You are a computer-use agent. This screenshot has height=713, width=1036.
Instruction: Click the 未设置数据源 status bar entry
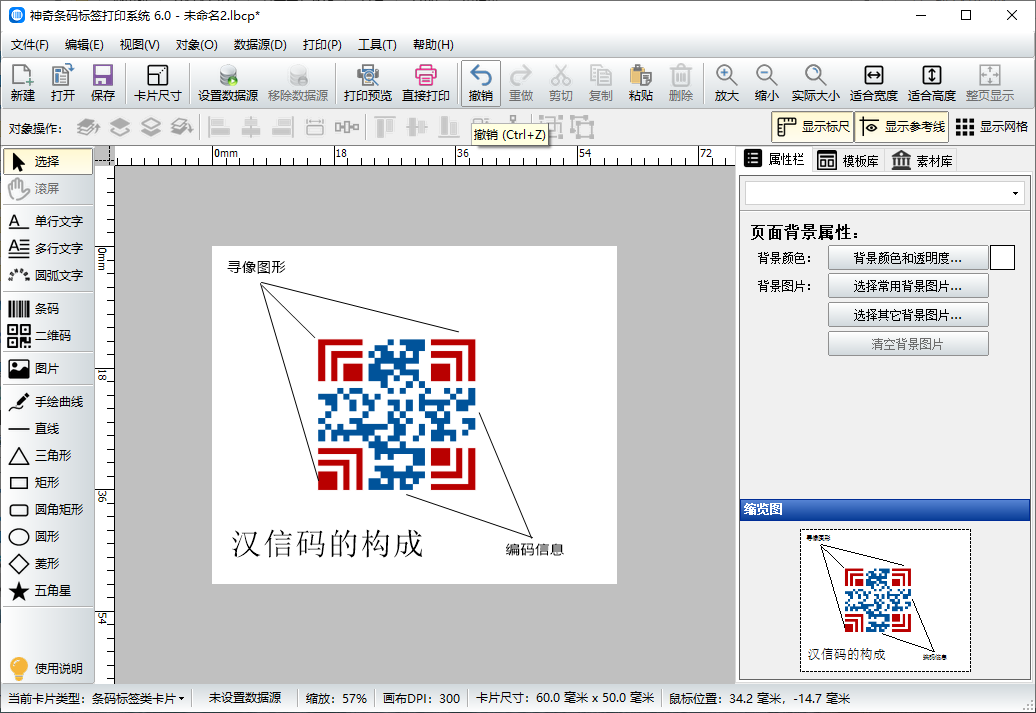(245, 698)
